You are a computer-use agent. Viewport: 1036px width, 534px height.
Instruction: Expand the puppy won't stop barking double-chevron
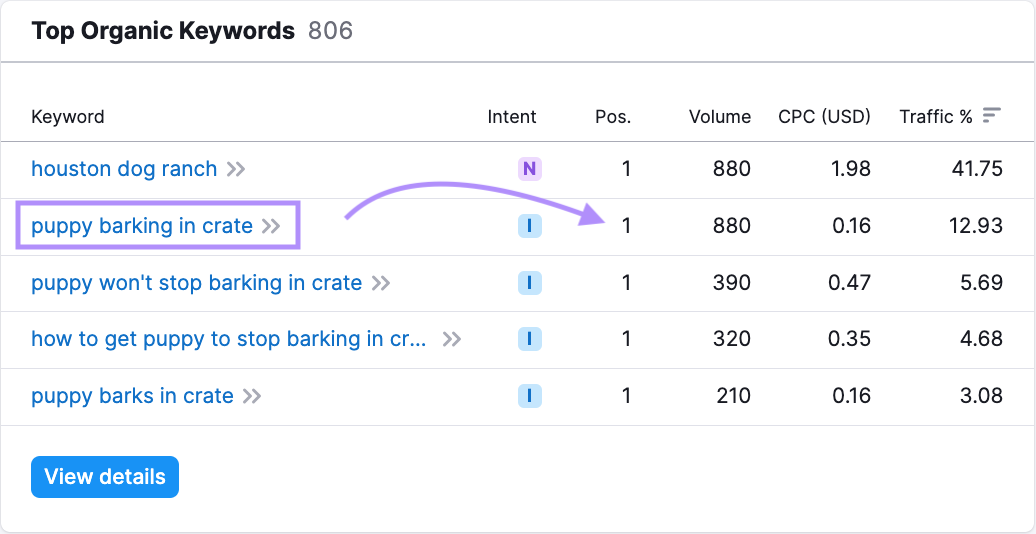380,283
